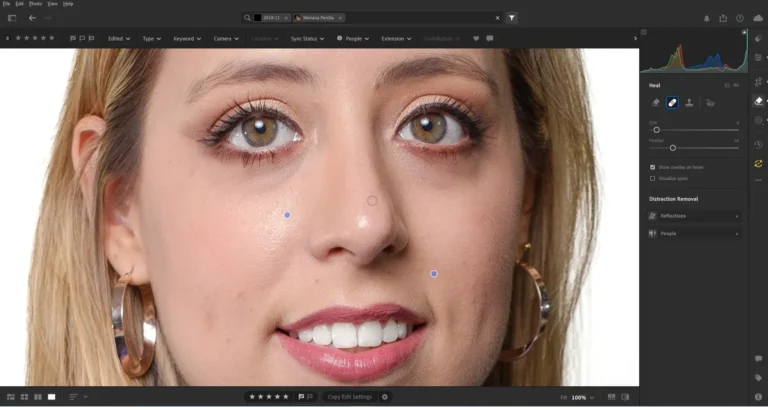
Task: Open the Camera filter dropdown
Action: (225, 38)
